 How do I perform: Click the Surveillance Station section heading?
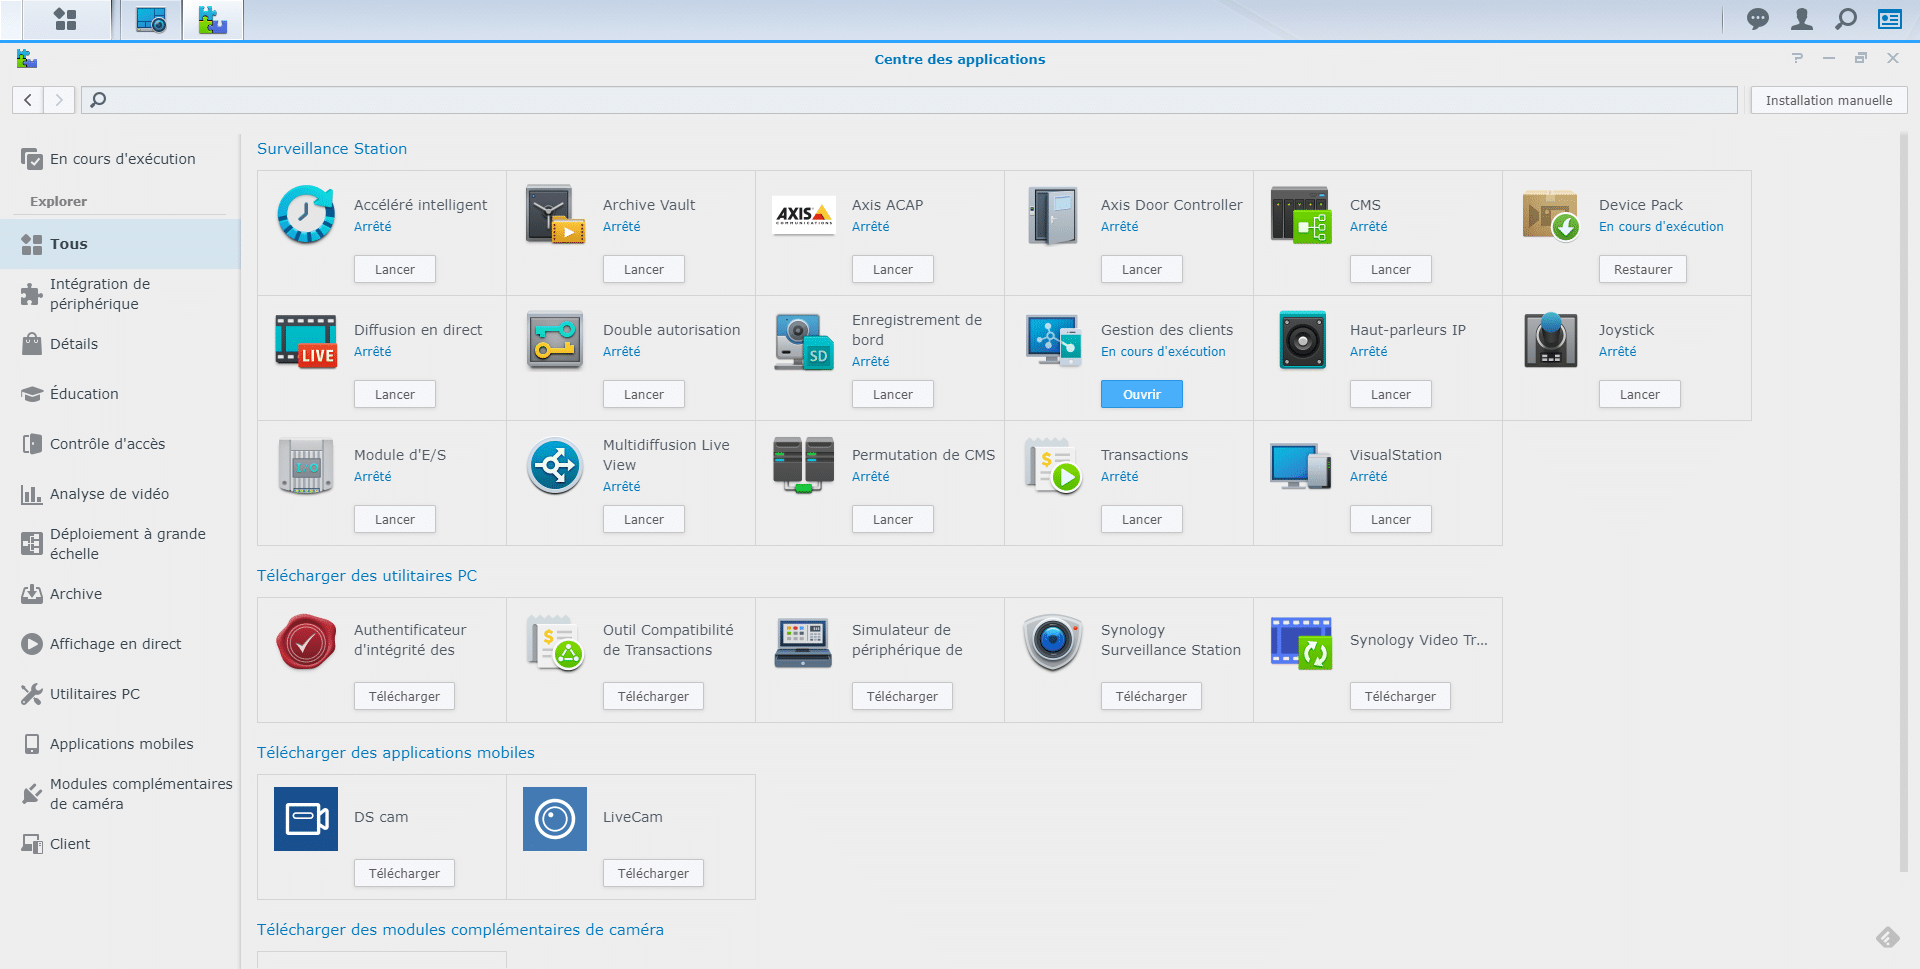pos(332,149)
